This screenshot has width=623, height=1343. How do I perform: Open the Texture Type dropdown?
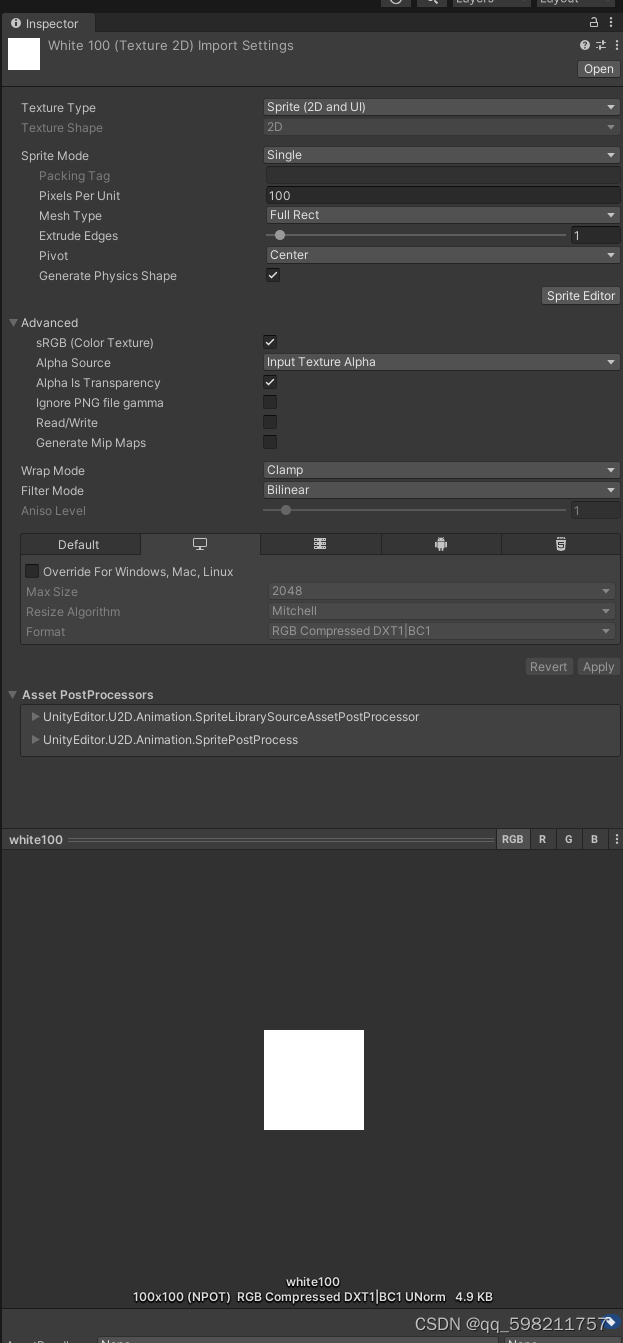click(x=440, y=107)
